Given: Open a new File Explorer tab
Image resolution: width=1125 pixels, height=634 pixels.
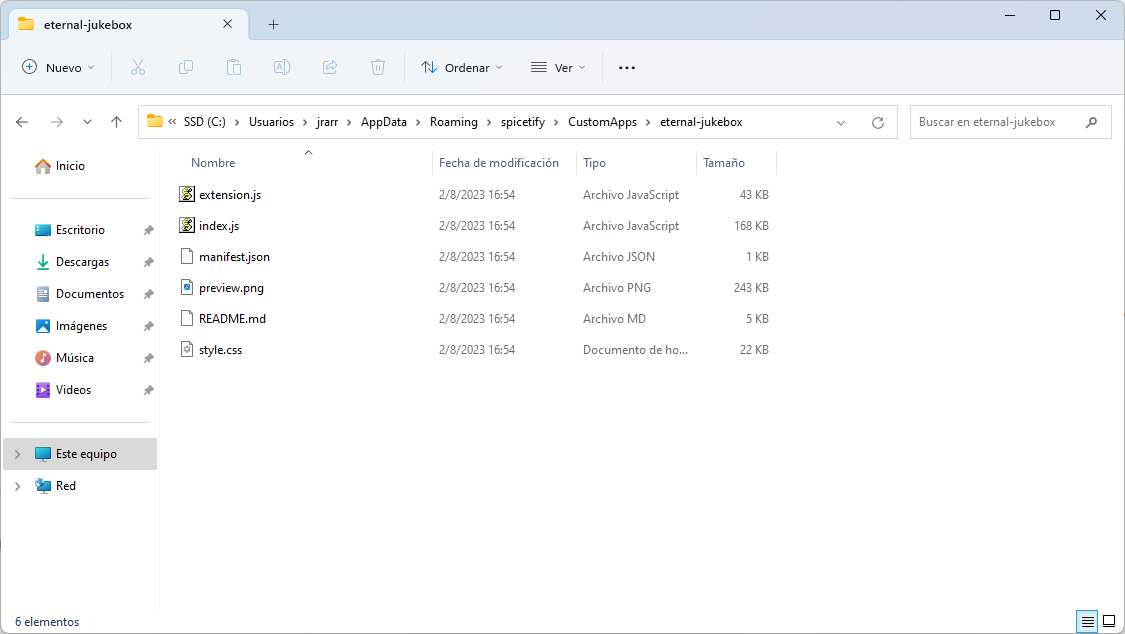Looking at the screenshot, I should [x=273, y=24].
